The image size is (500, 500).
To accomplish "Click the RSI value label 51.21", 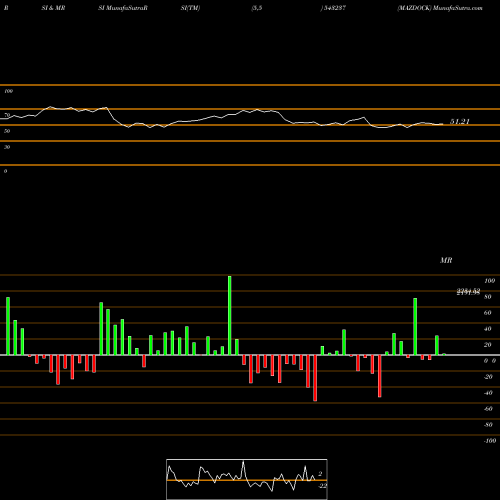I will coord(460,122).
